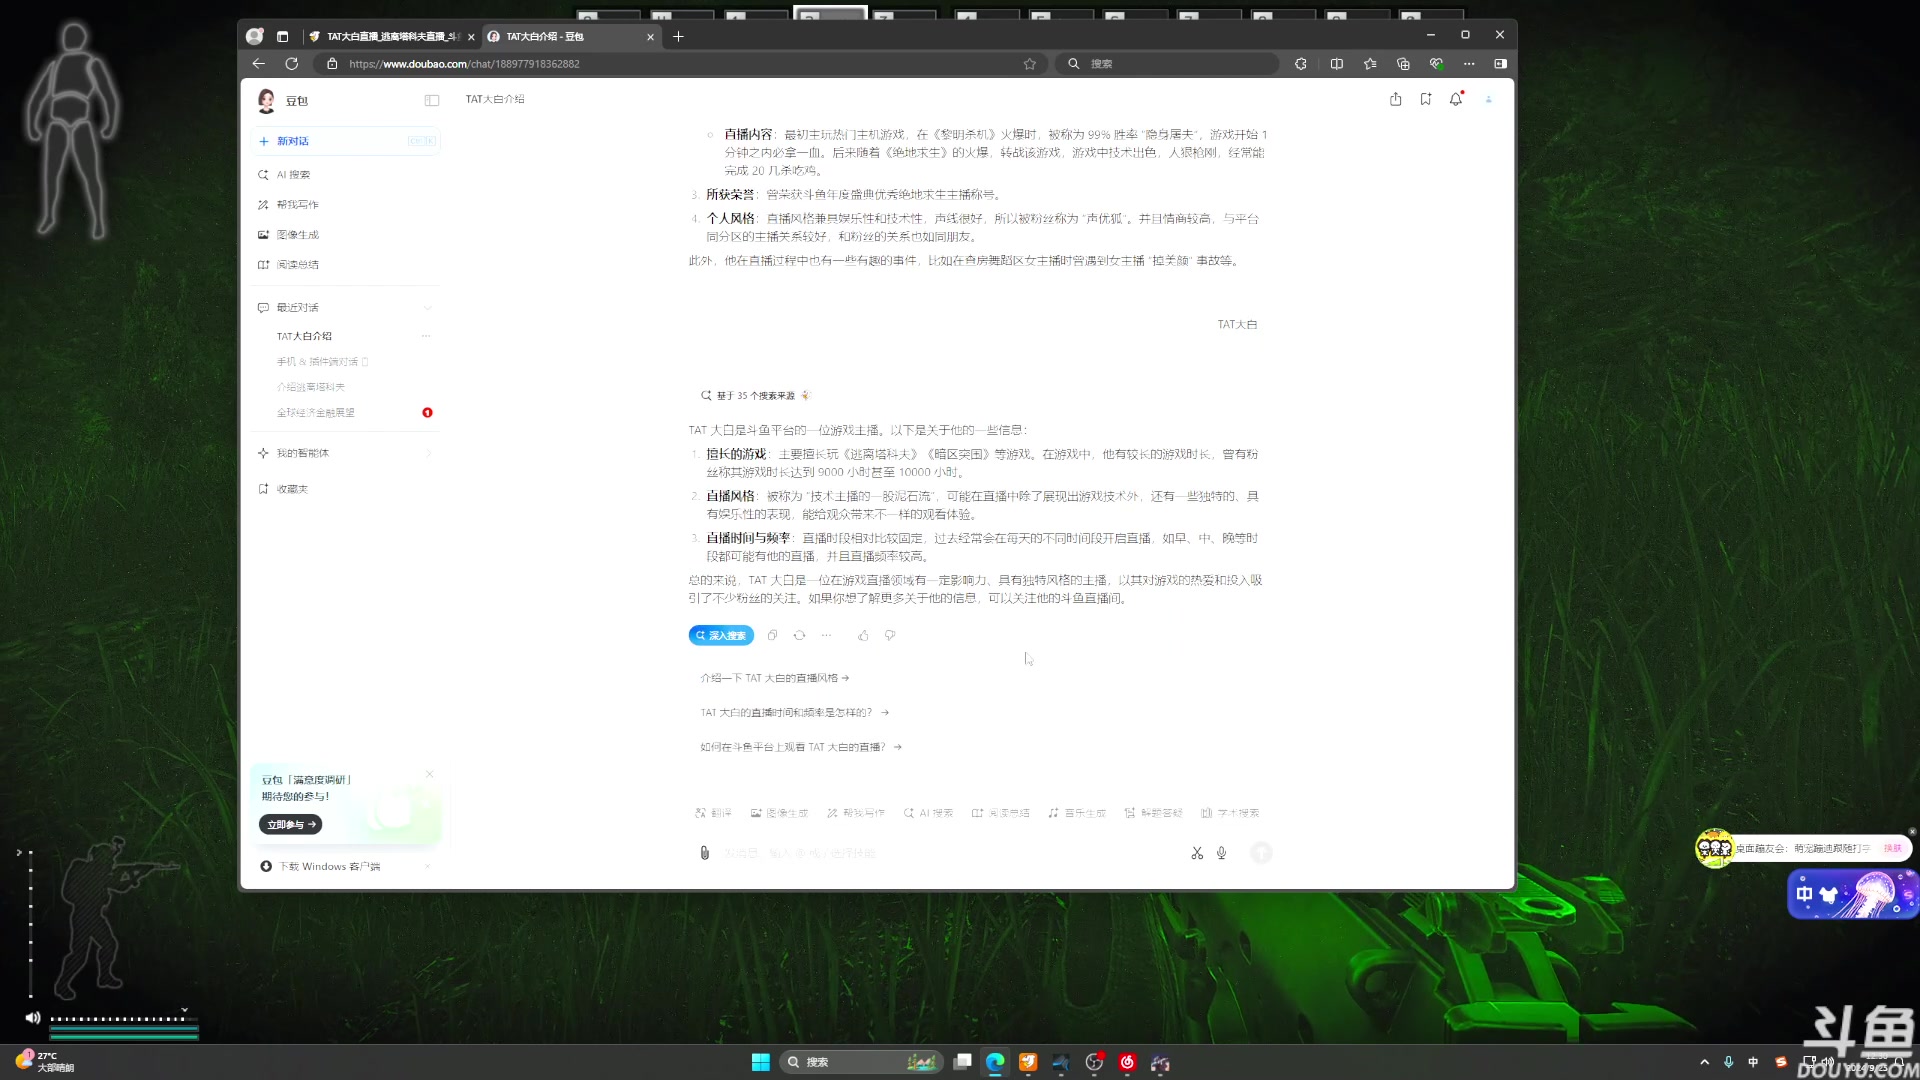The image size is (1920, 1080).
Task: Select the 学术搜索 skill chip
Action: [1230, 813]
